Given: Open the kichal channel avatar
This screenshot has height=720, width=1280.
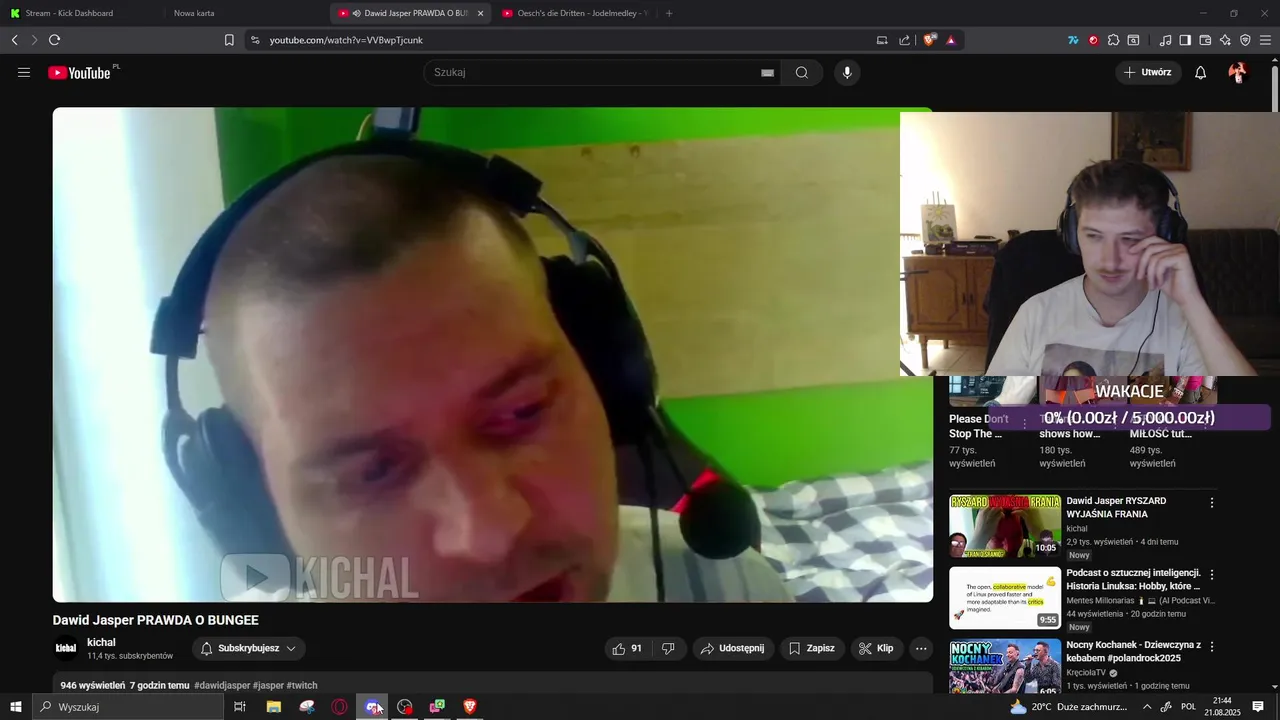Looking at the screenshot, I should point(66,648).
